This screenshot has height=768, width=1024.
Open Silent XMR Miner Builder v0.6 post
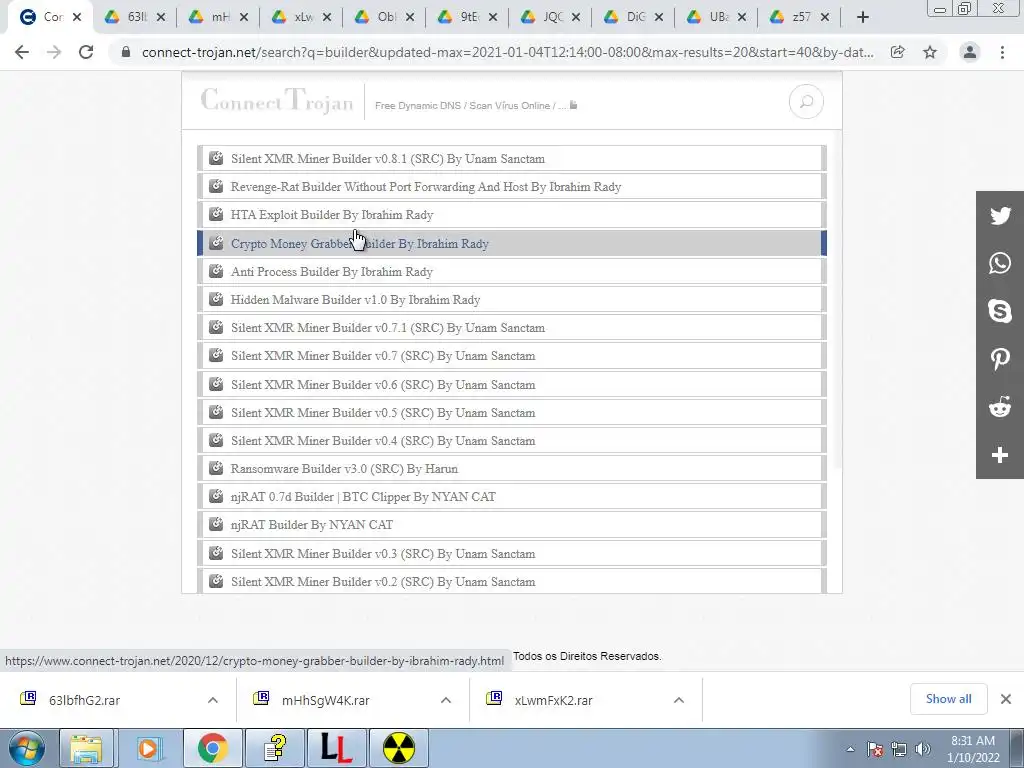512,385
